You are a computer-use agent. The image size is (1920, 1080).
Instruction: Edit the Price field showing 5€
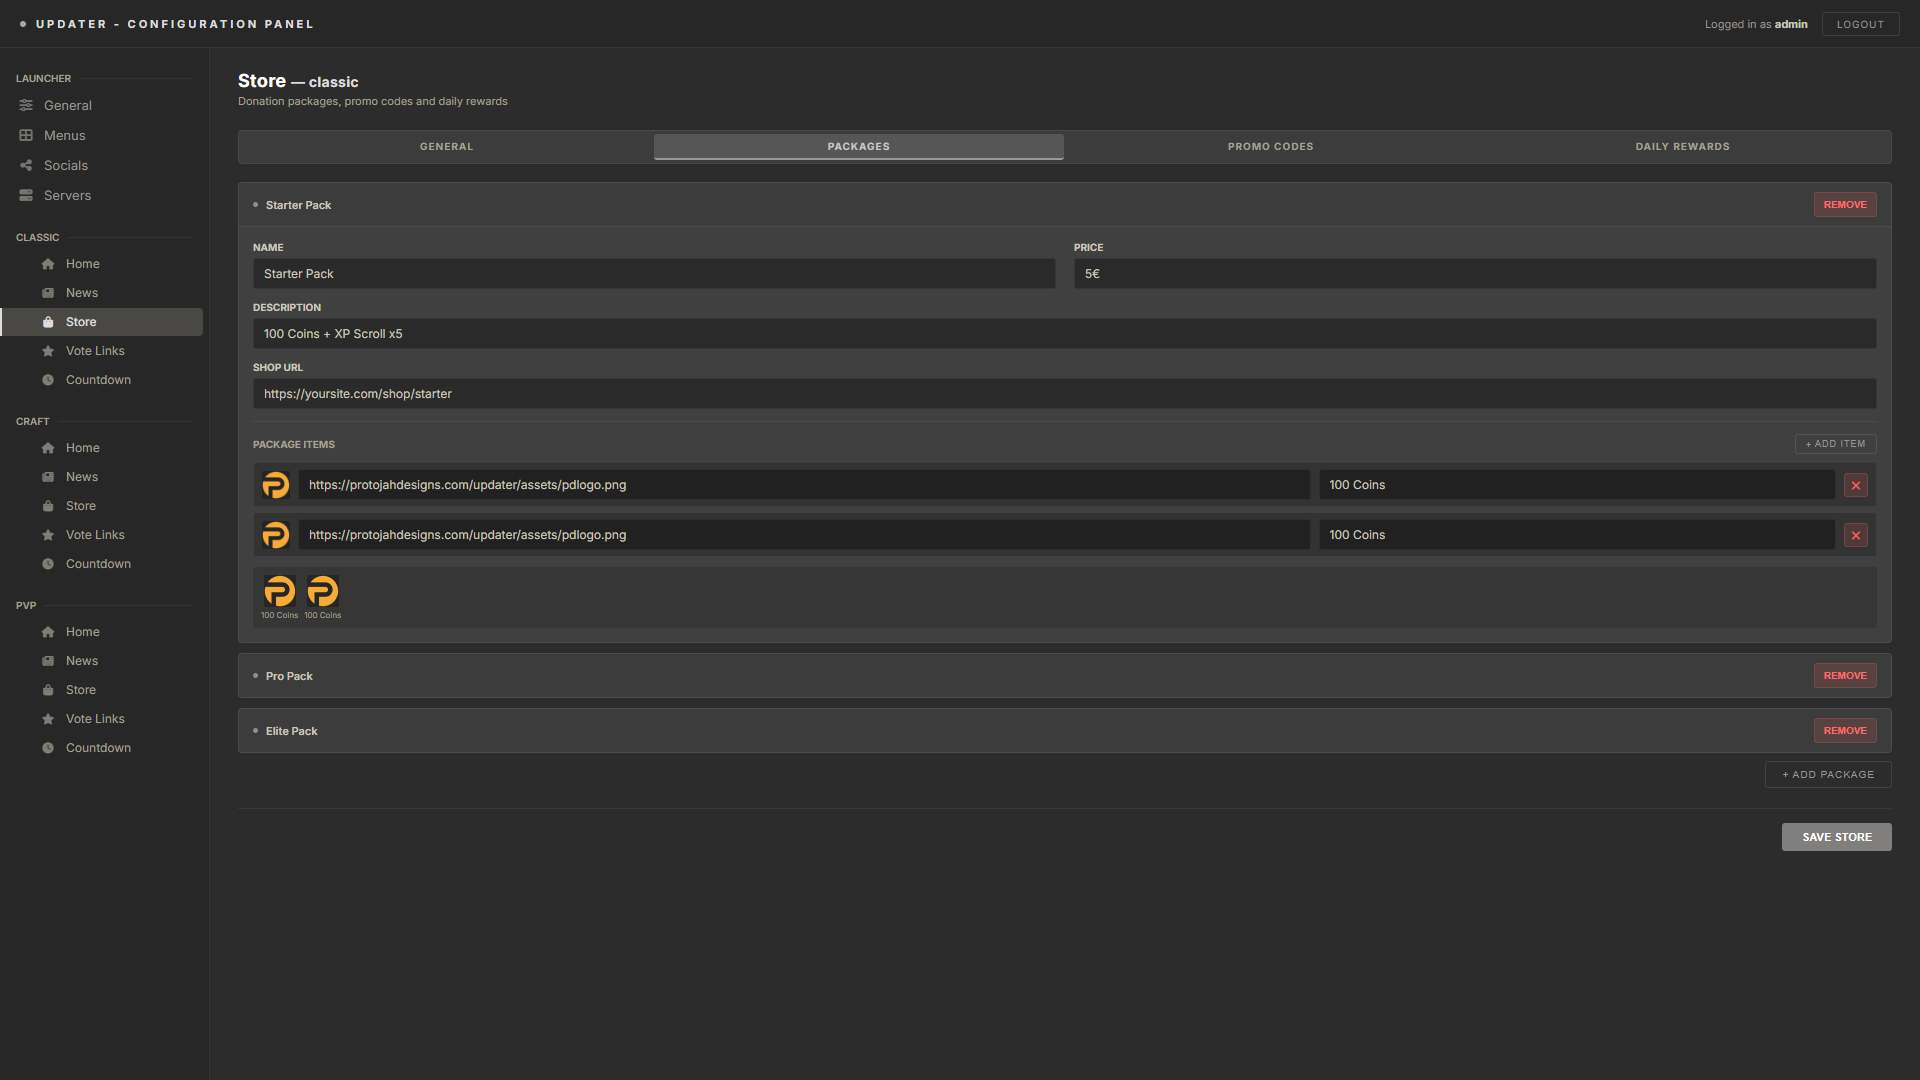1475,274
